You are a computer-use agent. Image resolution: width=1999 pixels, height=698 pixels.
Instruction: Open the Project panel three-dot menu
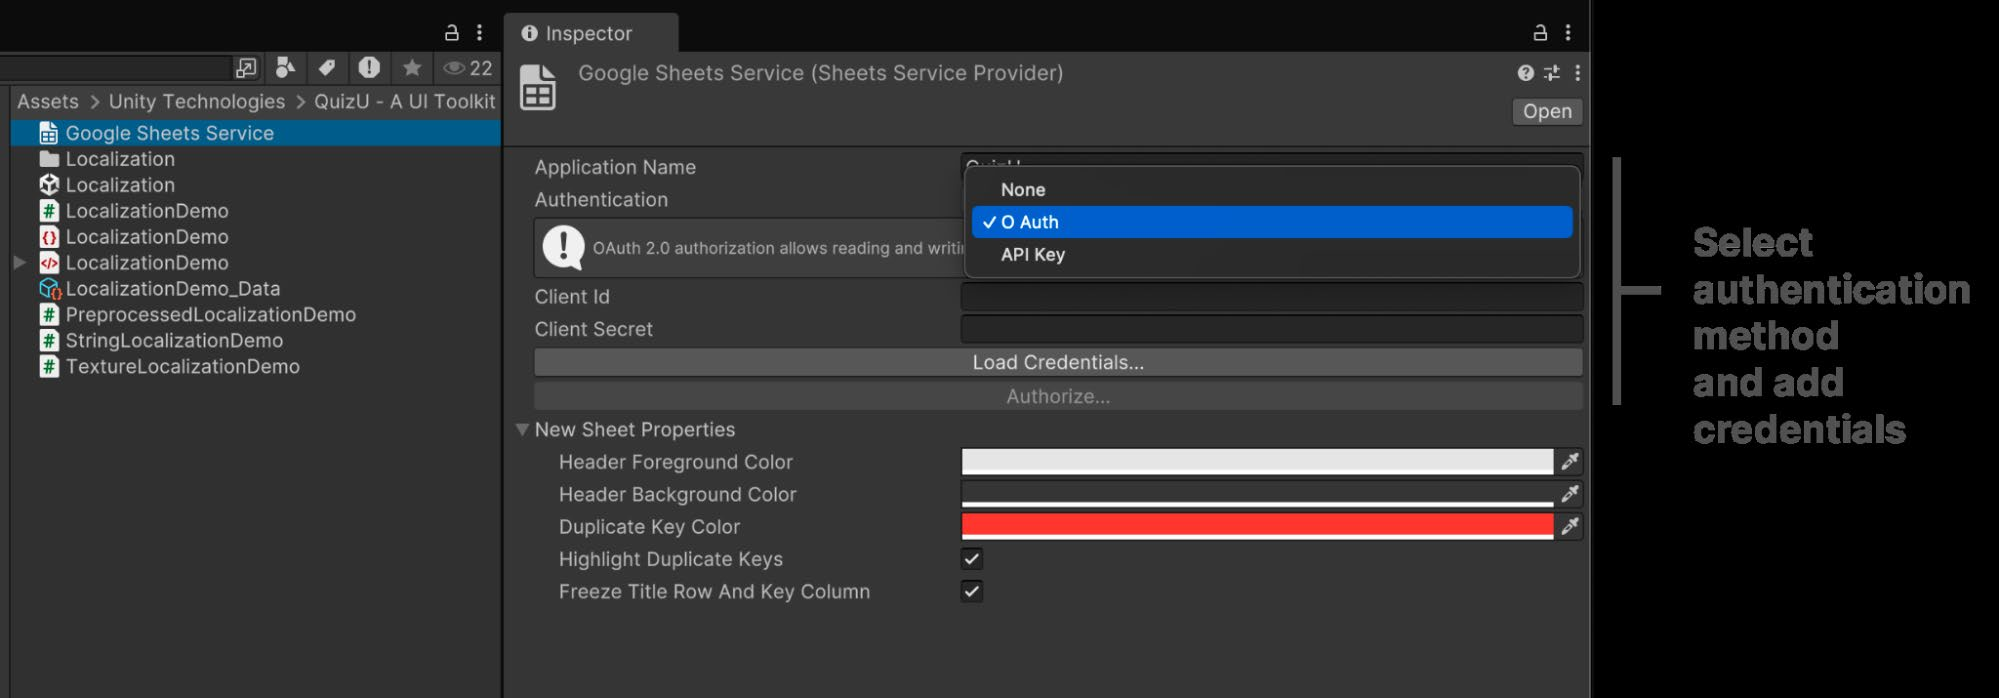click(480, 33)
